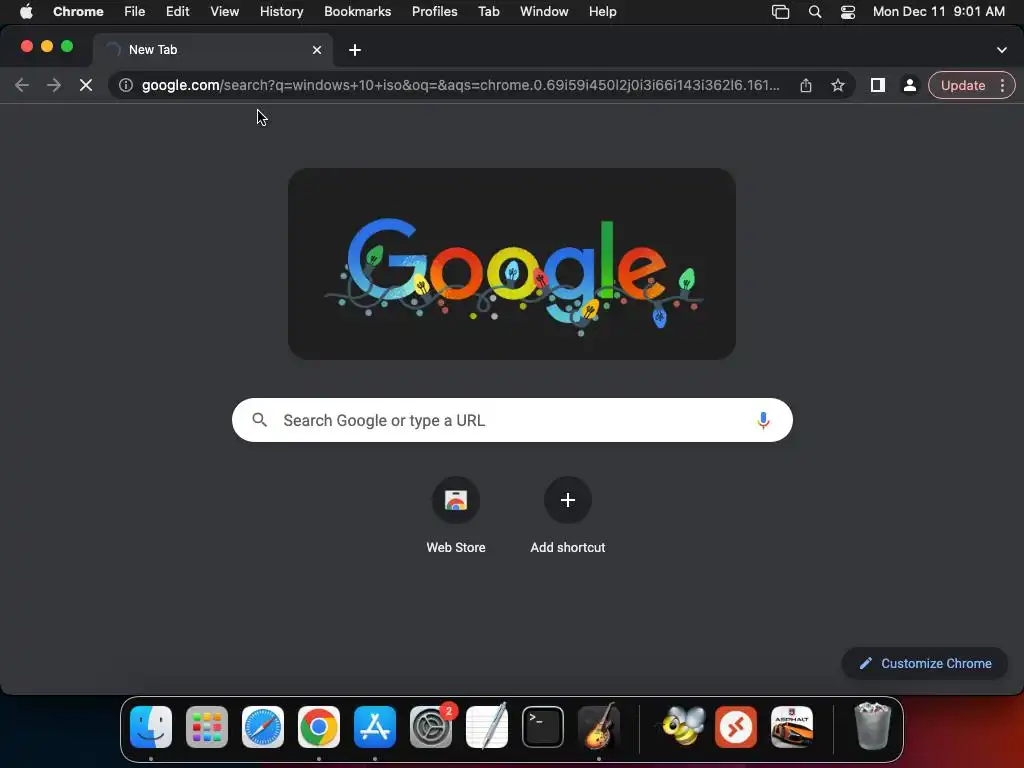Click the screen mirroring menu bar icon

[780, 12]
